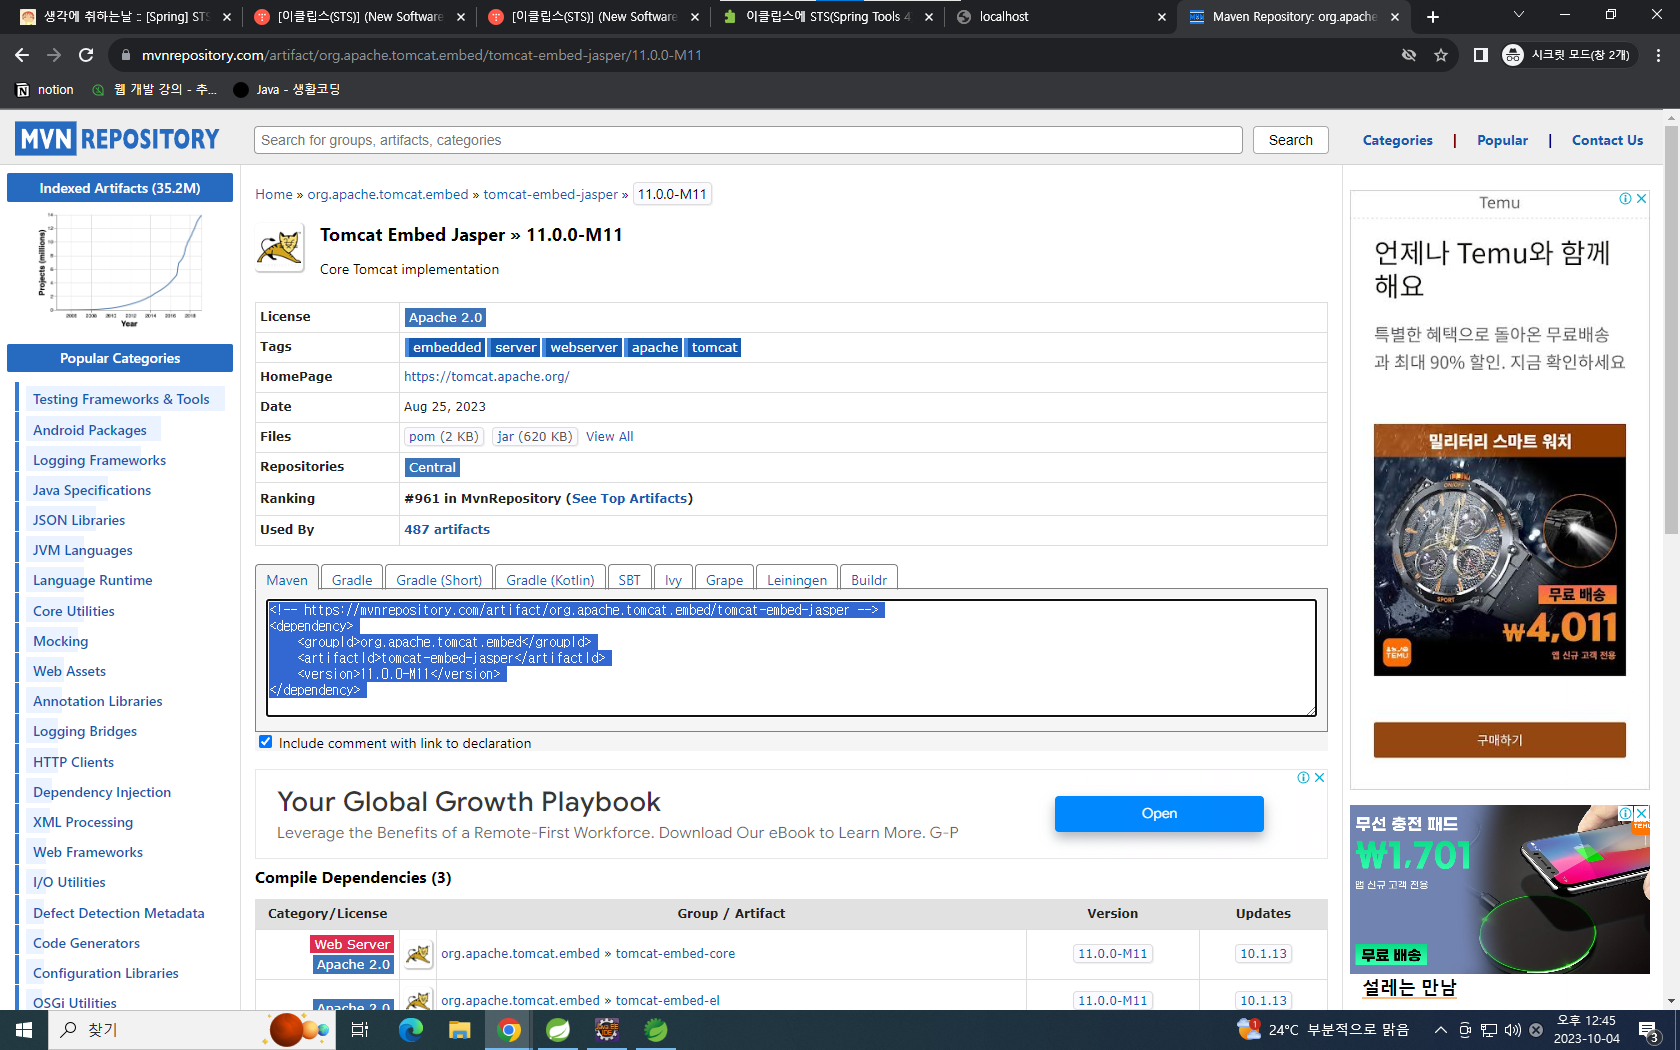This screenshot has width=1680, height=1050.
Task: Open File Explorer from taskbar
Action: point(459,1030)
